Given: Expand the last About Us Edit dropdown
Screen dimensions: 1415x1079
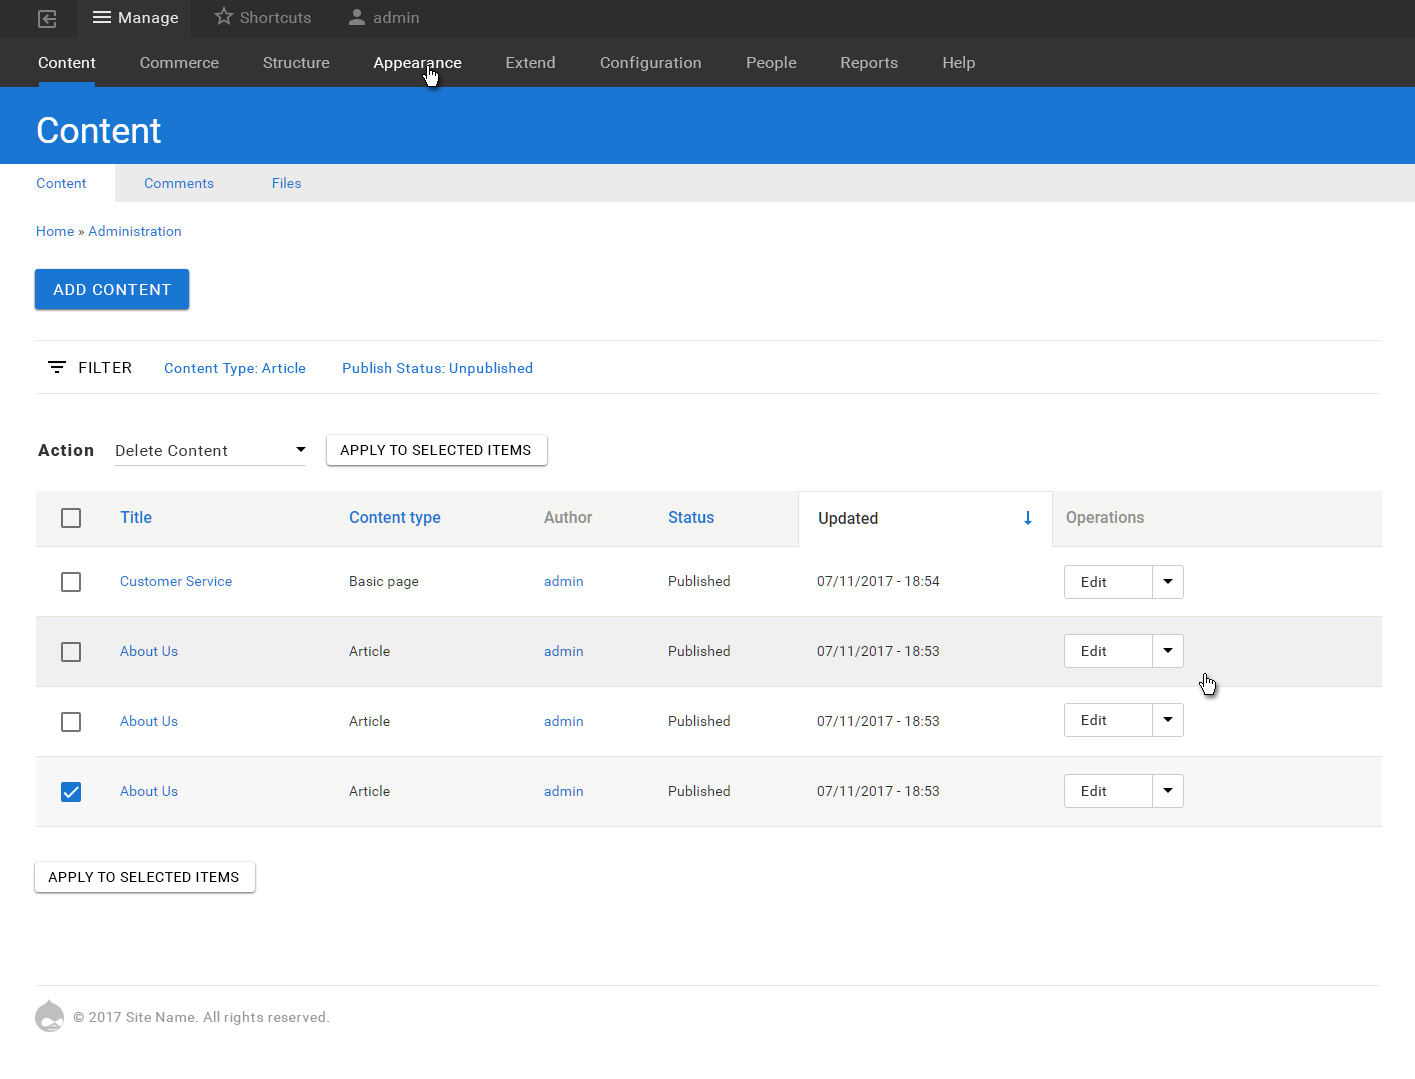Looking at the screenshot, I should pos(1167,791).
